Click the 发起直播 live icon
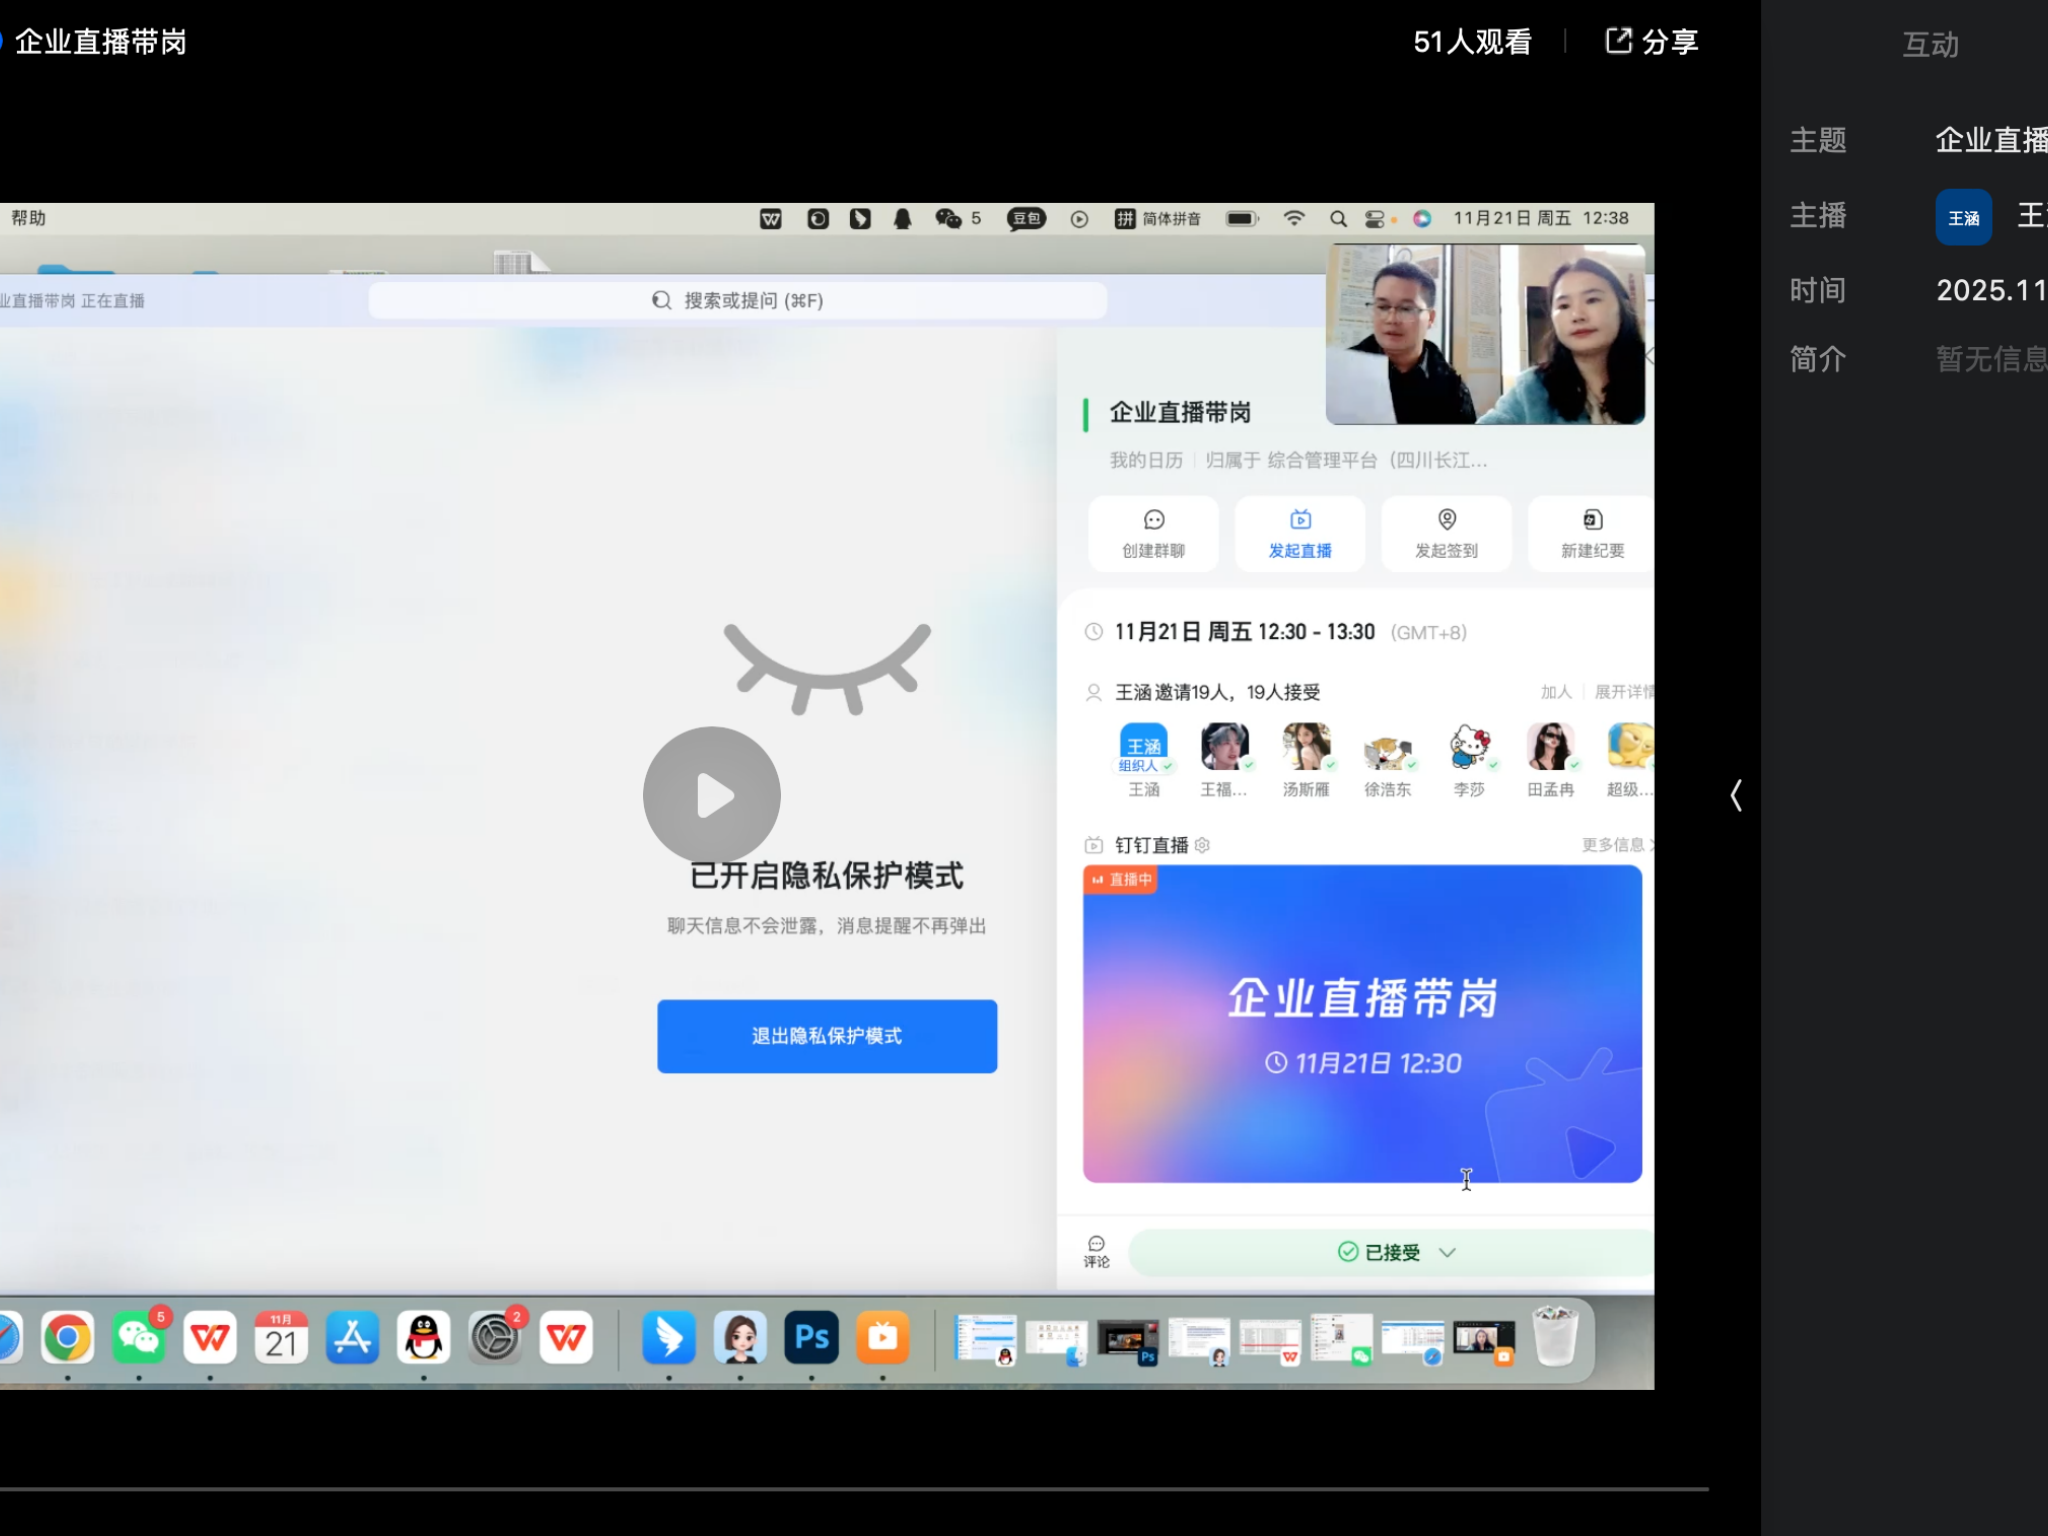Image resolution: width=2048 pixels, height=1536 pixels. click(1300, 520)
